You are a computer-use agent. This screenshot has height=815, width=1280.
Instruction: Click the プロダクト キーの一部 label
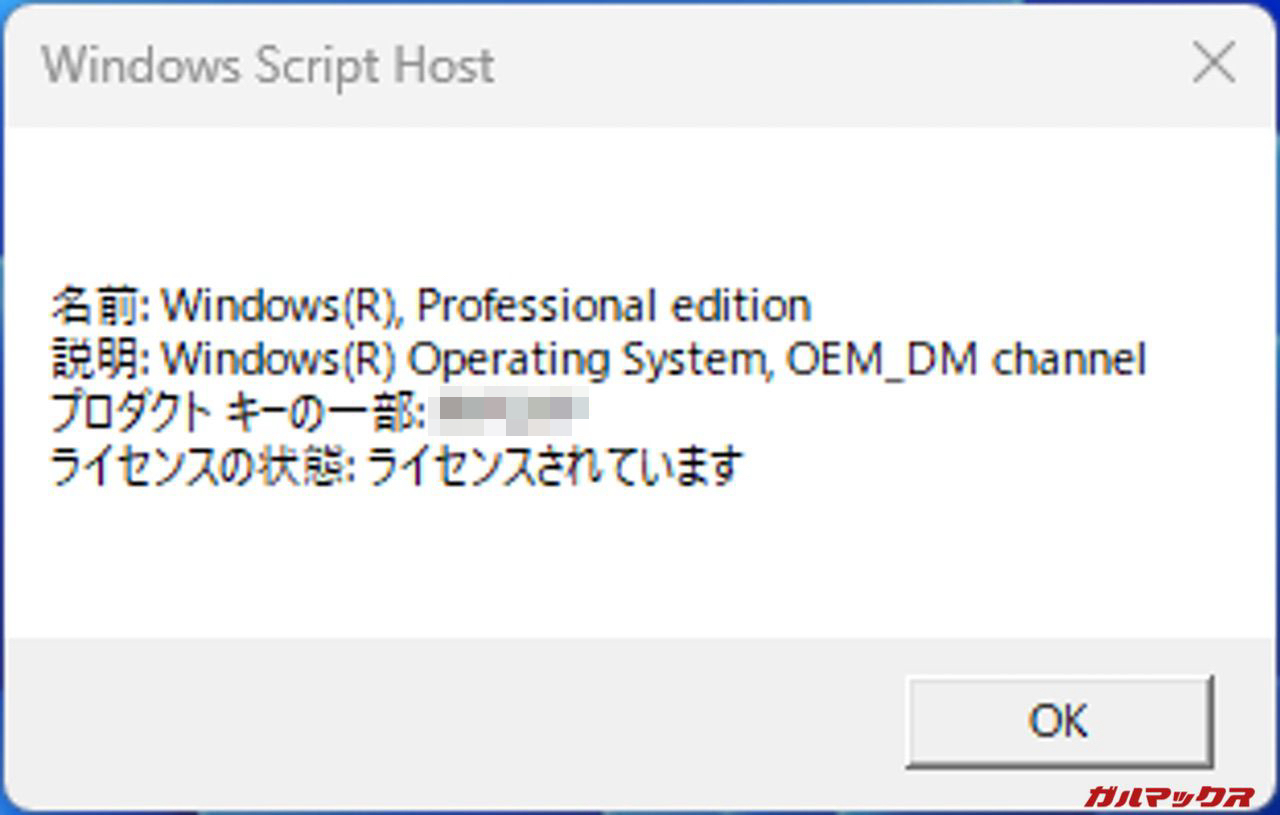(x=238, y=413)
